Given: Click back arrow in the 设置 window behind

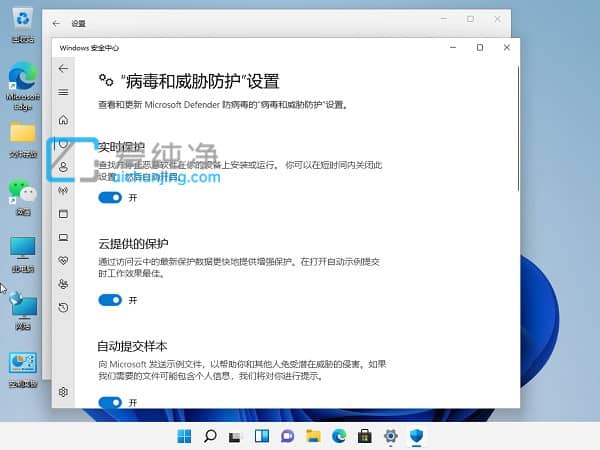Looking at the screenshot, I should 56,23.
